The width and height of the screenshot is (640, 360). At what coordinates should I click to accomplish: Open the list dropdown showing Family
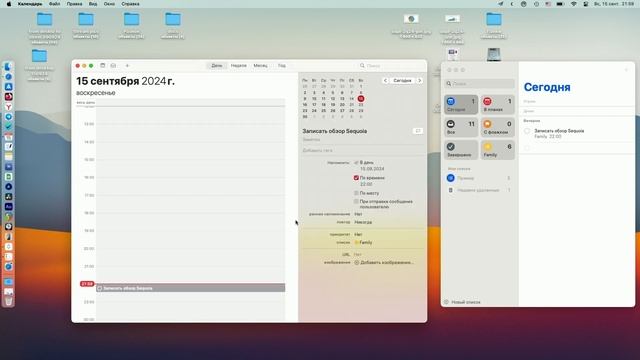[x=363, y=242]
